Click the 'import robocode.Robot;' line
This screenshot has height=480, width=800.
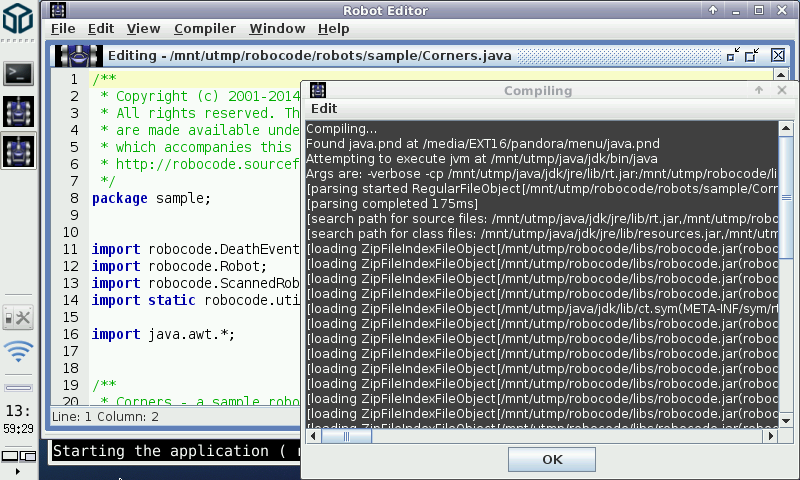click(x=179, y=266)
